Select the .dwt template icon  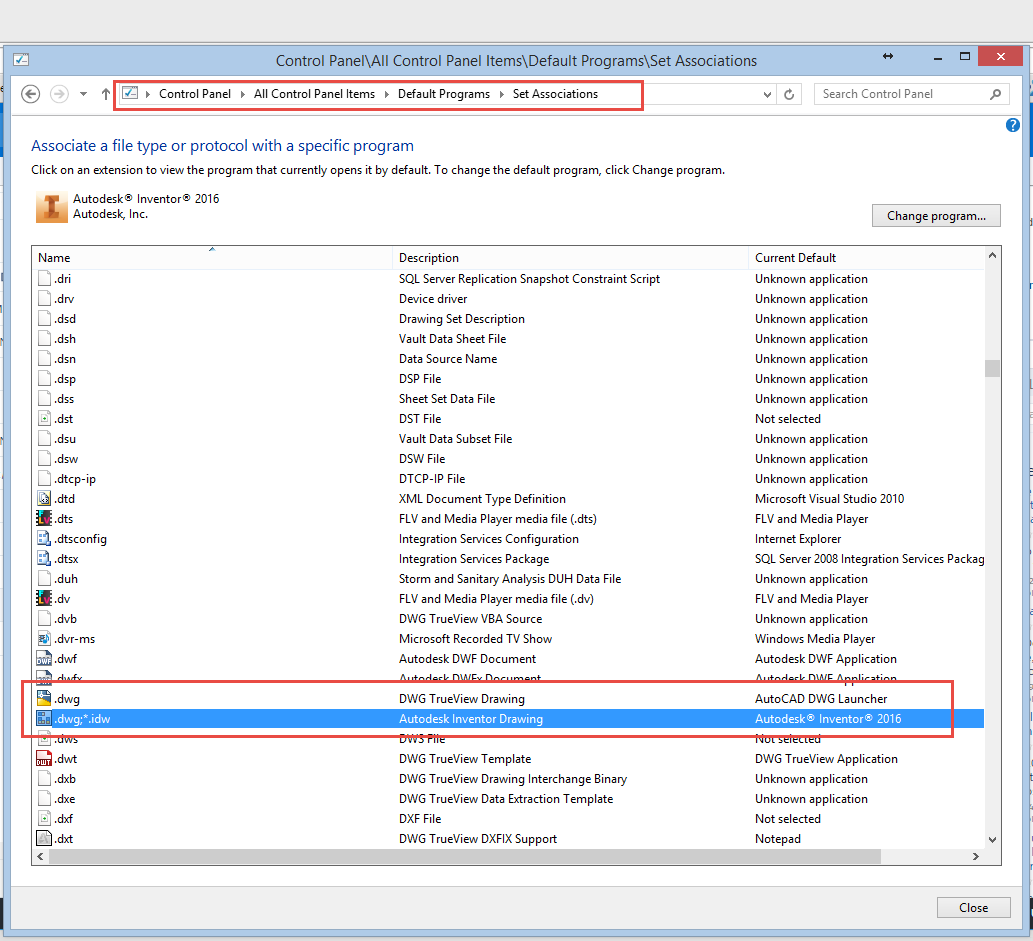tap(44, 758)
